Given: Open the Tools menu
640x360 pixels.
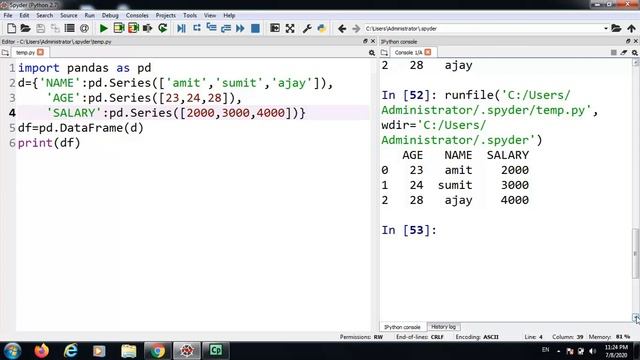Looking at the screenshot, I should point(190,16).
